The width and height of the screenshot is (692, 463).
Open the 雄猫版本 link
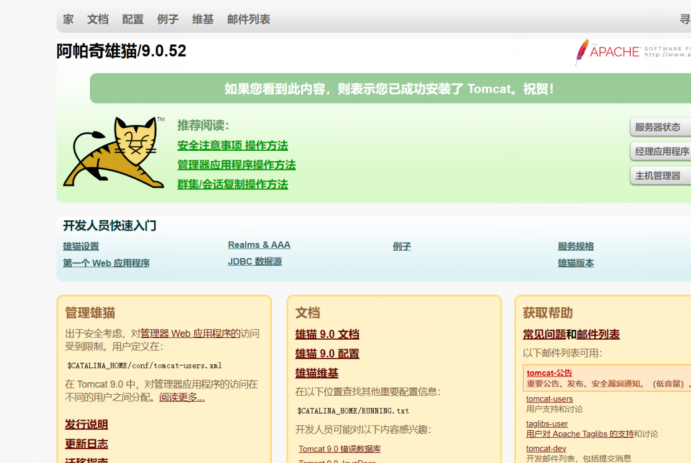pyautogui.click(x=575, y=263)
